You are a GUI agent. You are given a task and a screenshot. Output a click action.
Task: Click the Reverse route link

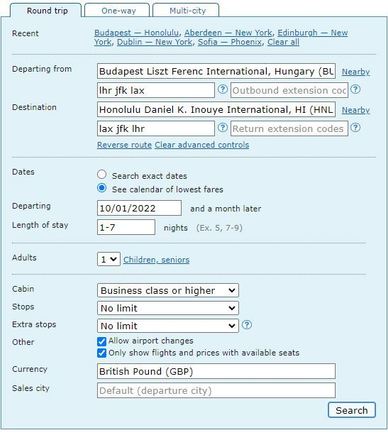(x=124, y=145)
